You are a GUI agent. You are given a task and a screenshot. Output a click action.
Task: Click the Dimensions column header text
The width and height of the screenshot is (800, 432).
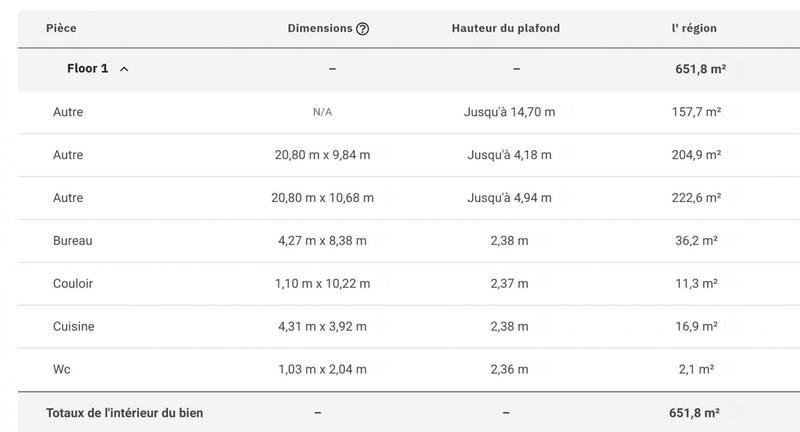(320, 29)
